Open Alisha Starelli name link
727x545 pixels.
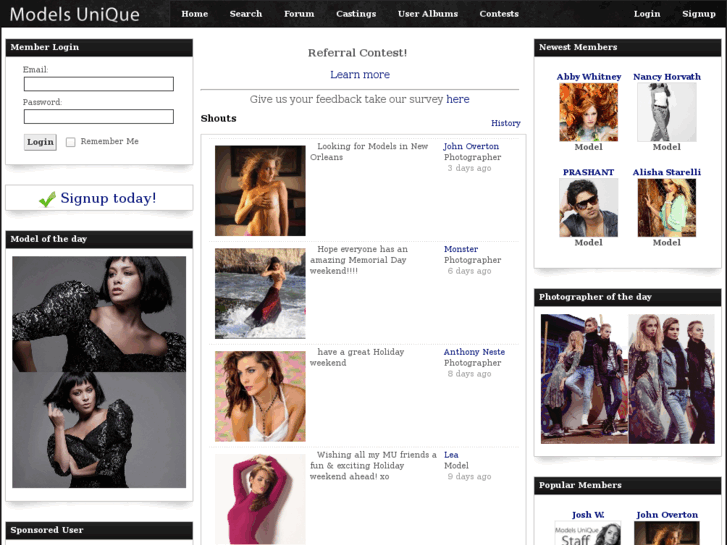667,172
